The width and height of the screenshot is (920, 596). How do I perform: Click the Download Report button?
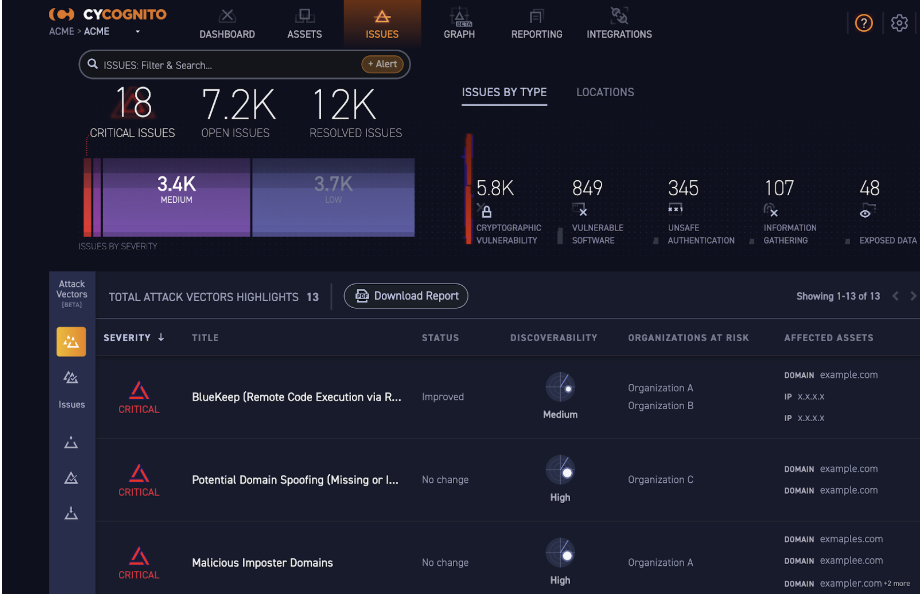(406, 296)
